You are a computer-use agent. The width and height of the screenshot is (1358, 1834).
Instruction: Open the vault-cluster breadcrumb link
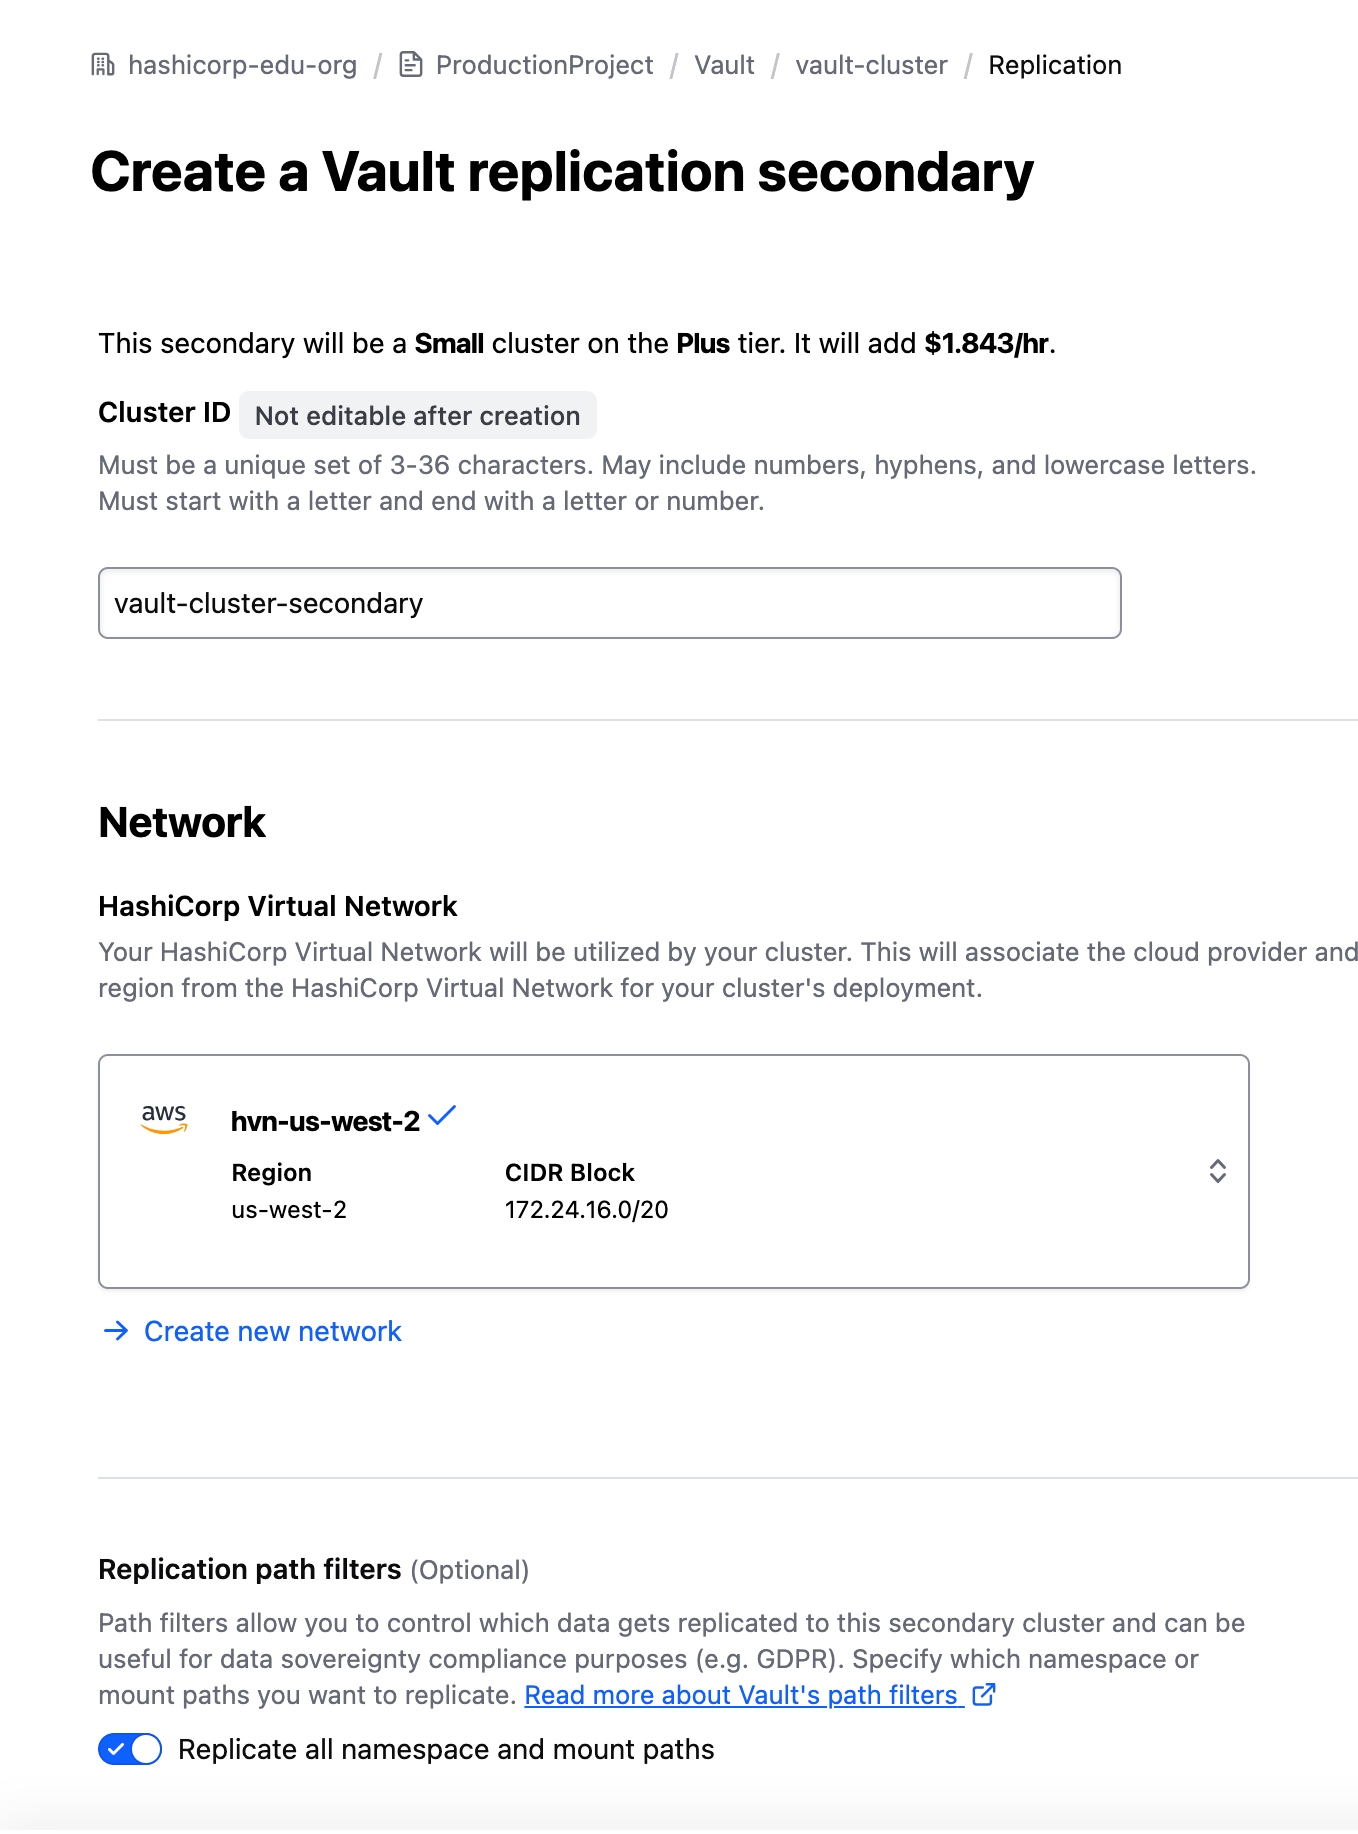(x=871, y=65)
